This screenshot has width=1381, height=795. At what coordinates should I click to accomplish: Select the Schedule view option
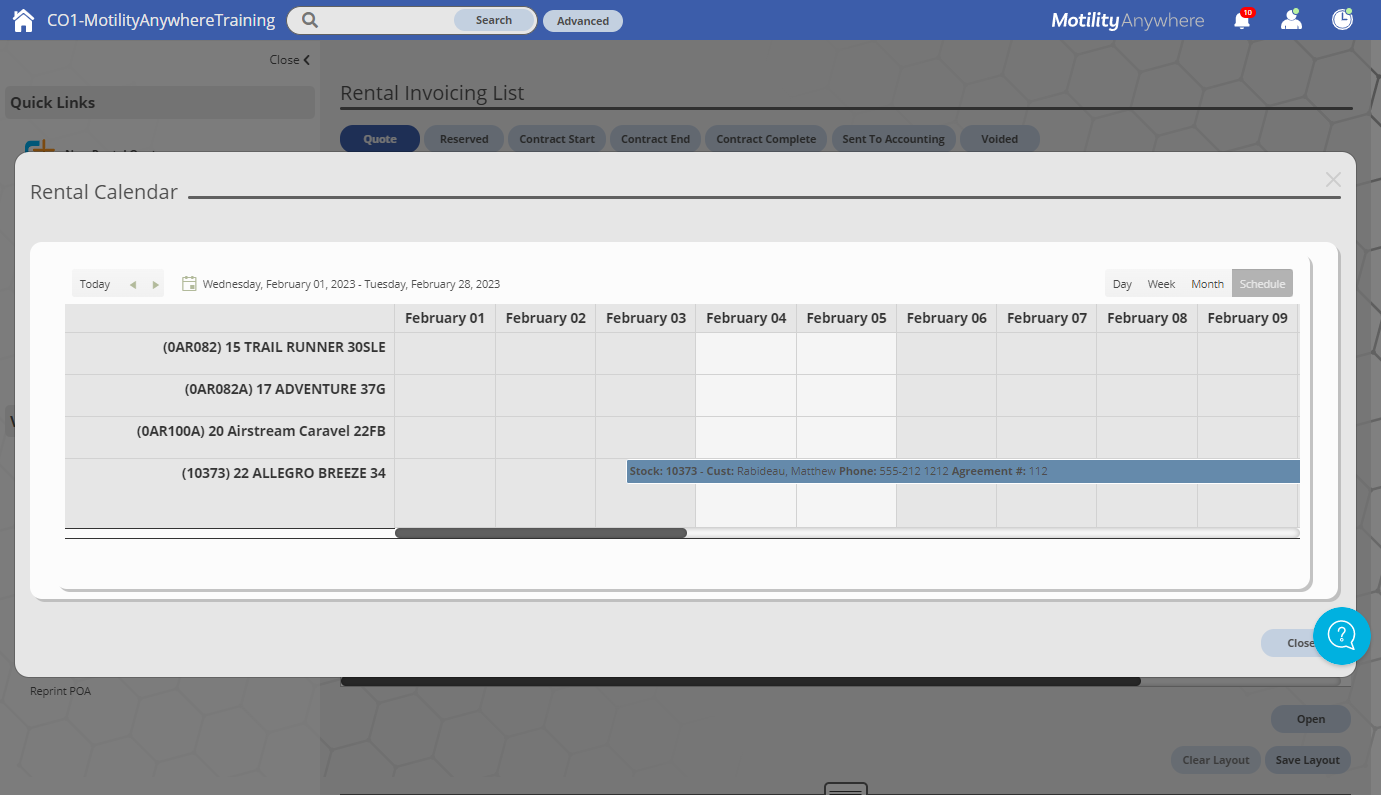tap(1262, 284)
